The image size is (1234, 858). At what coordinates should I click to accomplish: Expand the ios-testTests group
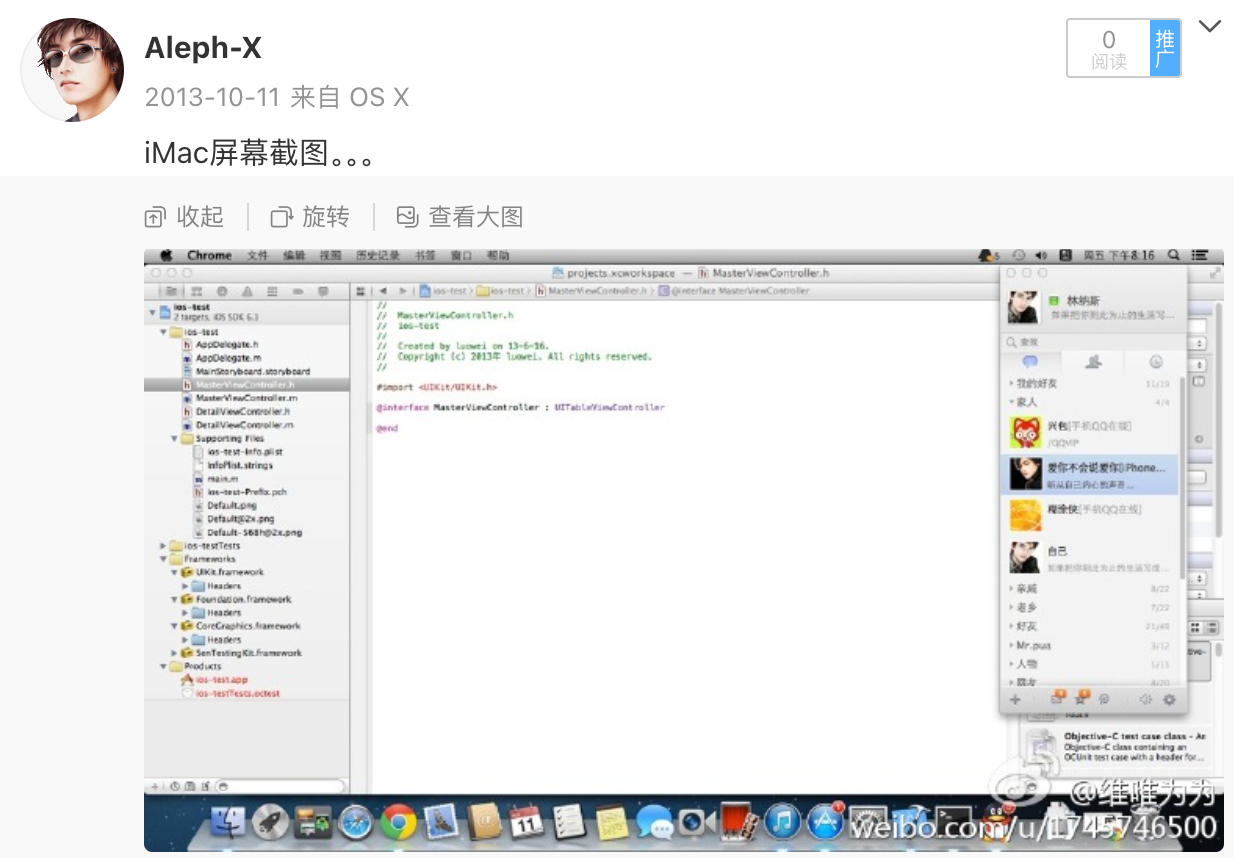pos(163,546)
